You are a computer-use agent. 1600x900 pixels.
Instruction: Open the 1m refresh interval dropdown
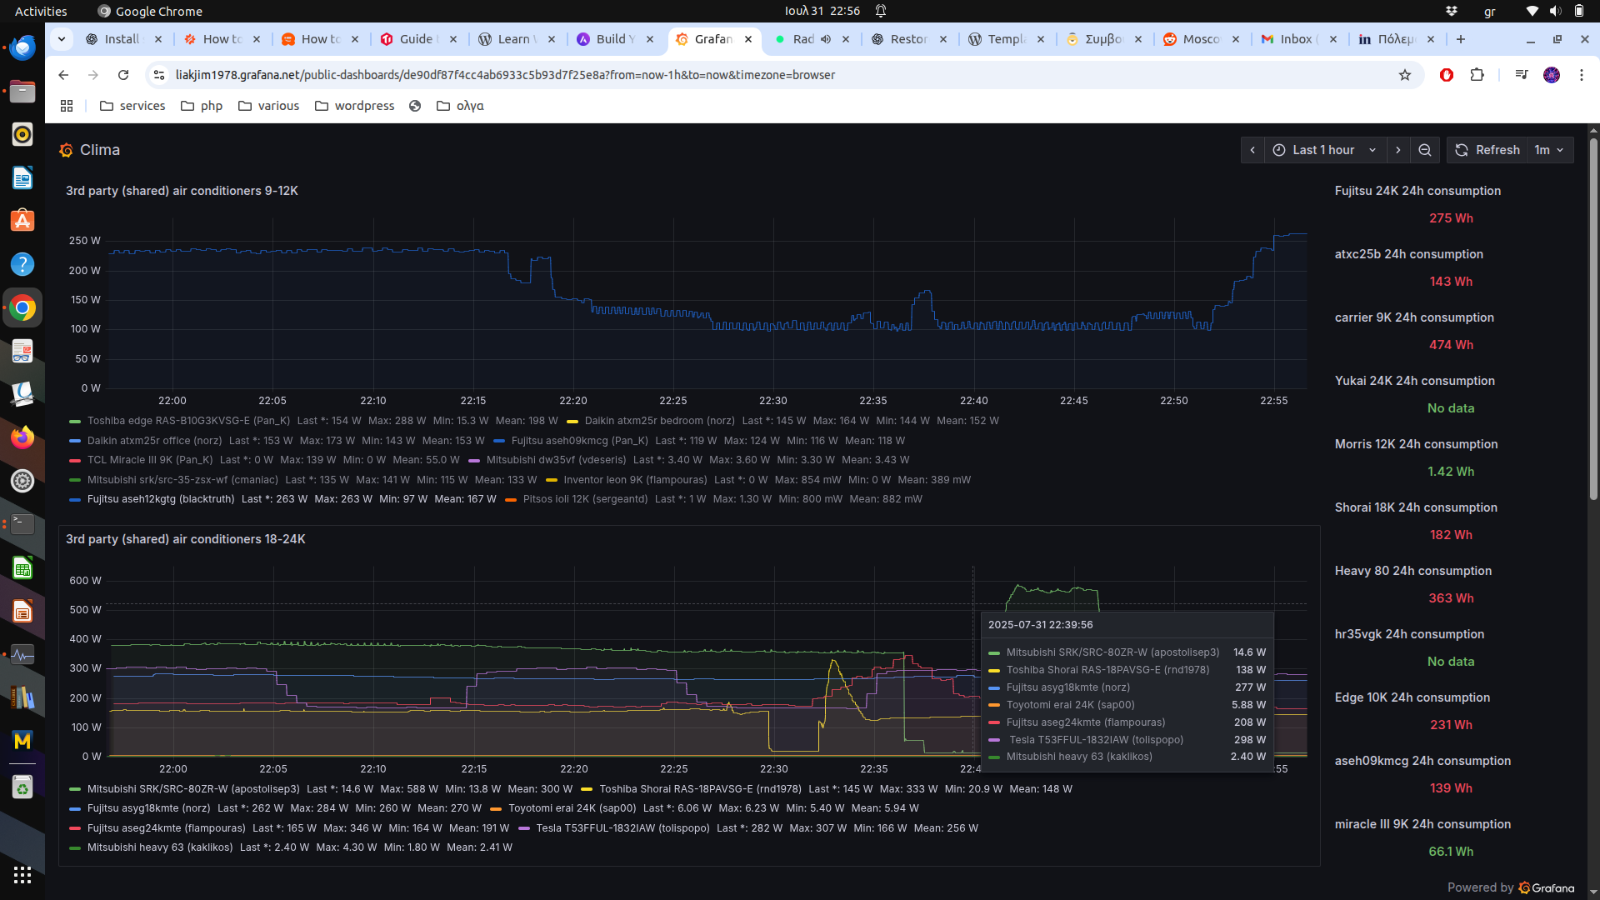click(1550, 150)
